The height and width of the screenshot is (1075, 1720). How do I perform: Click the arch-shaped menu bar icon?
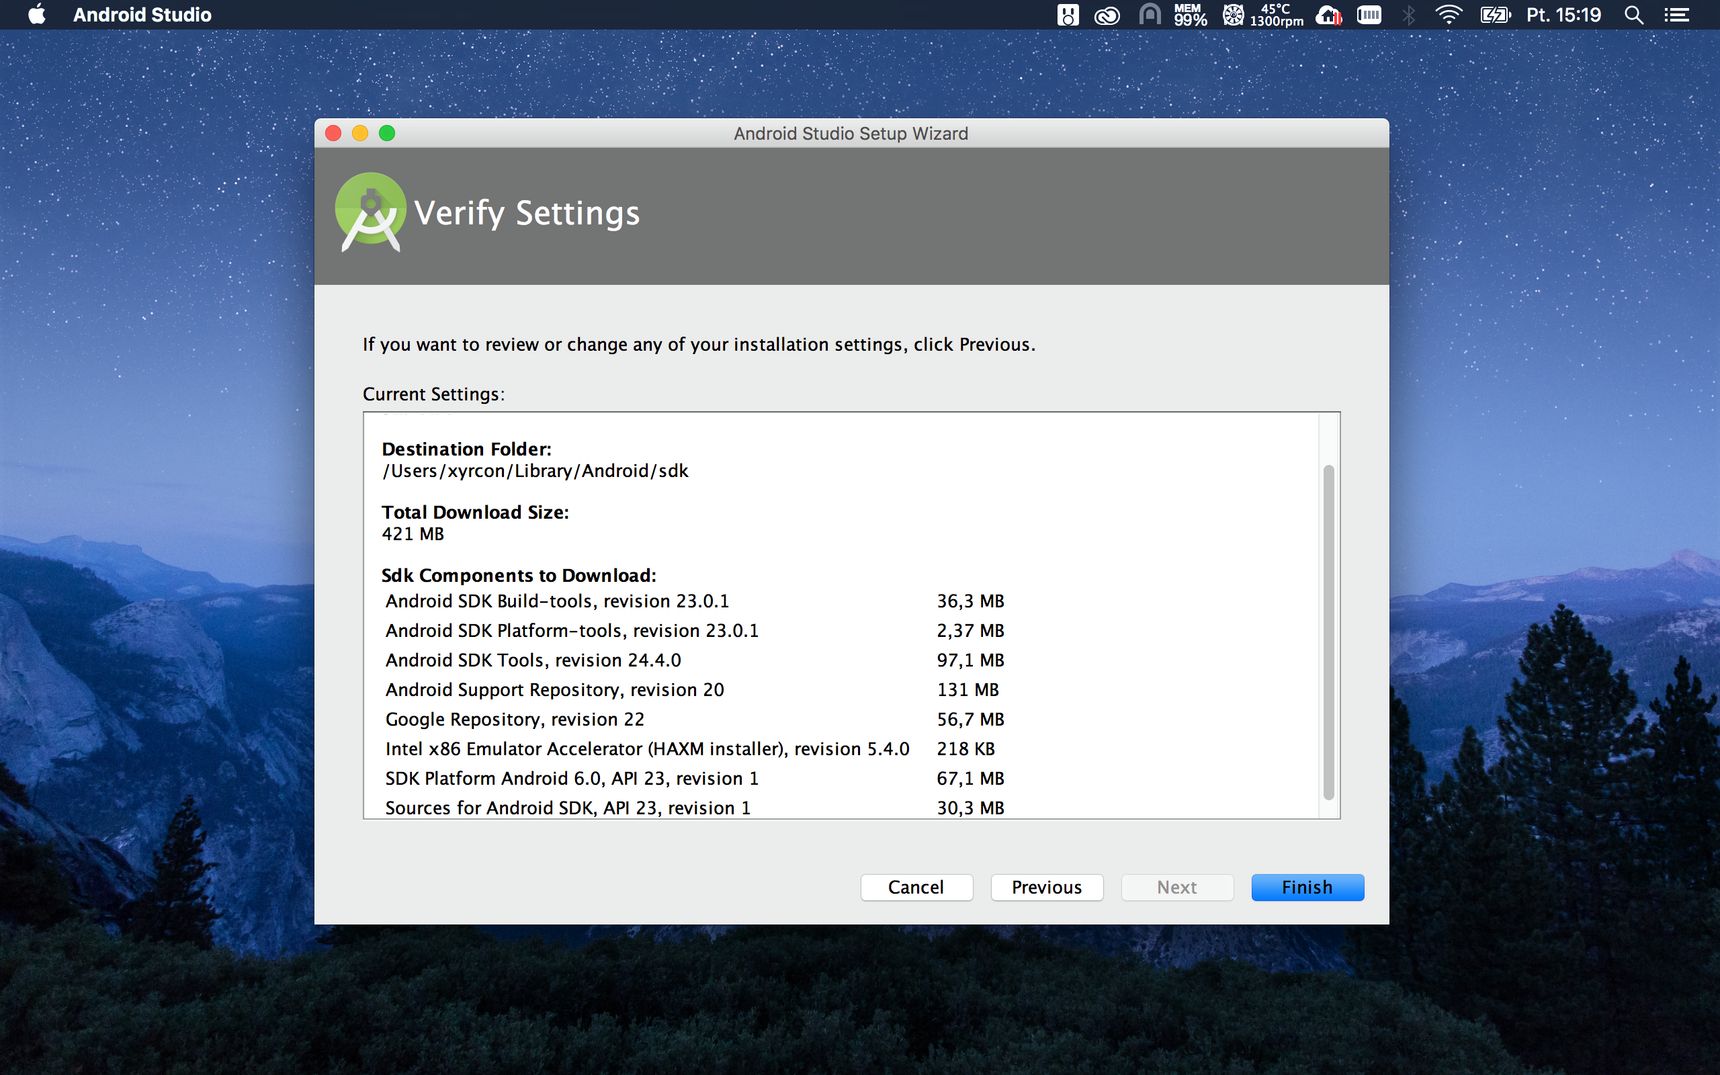pyautogui.click(x=1150, y=14)
